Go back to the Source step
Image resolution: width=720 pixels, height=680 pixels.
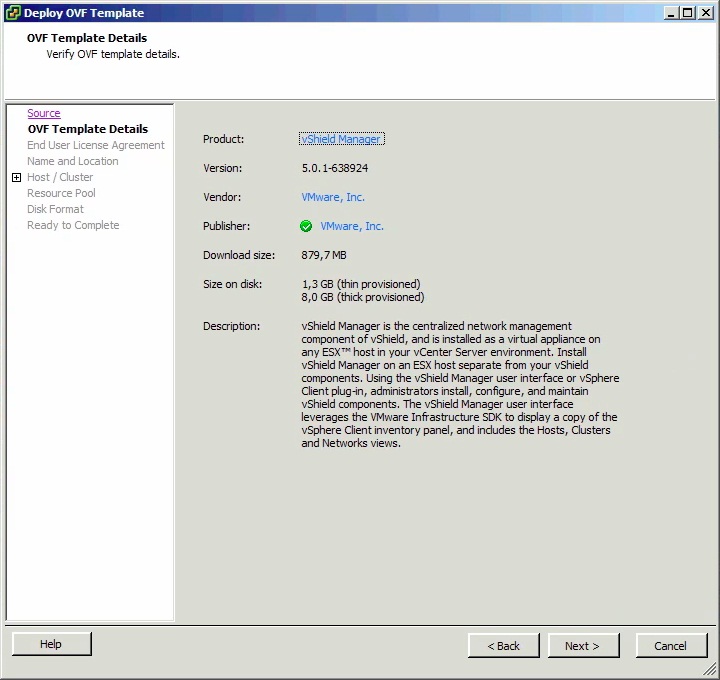[44, 113]
